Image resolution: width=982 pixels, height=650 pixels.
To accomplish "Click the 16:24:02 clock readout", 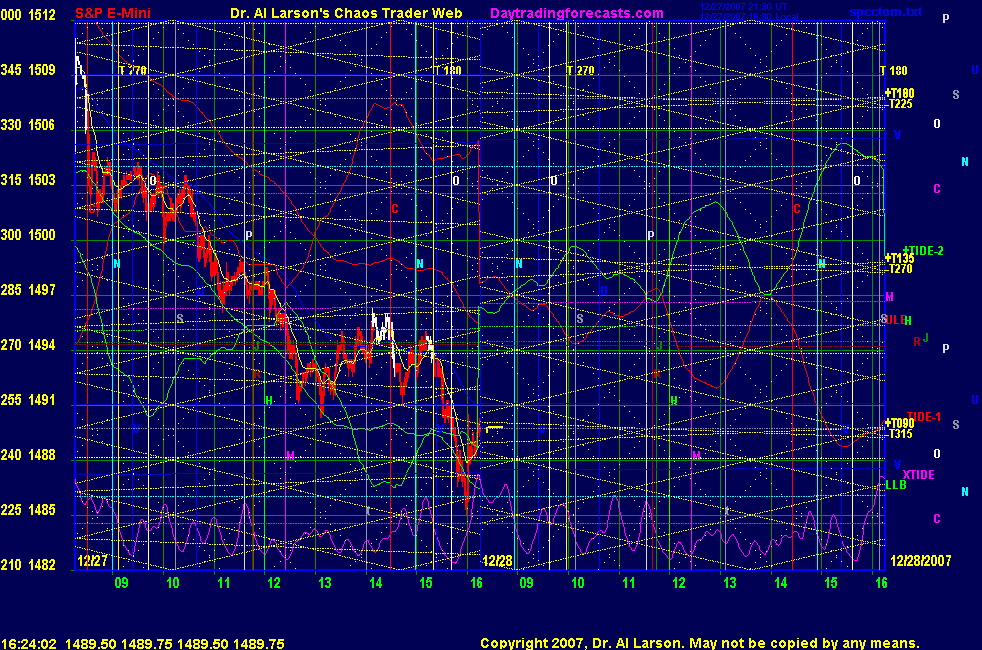I will (29, 644).
